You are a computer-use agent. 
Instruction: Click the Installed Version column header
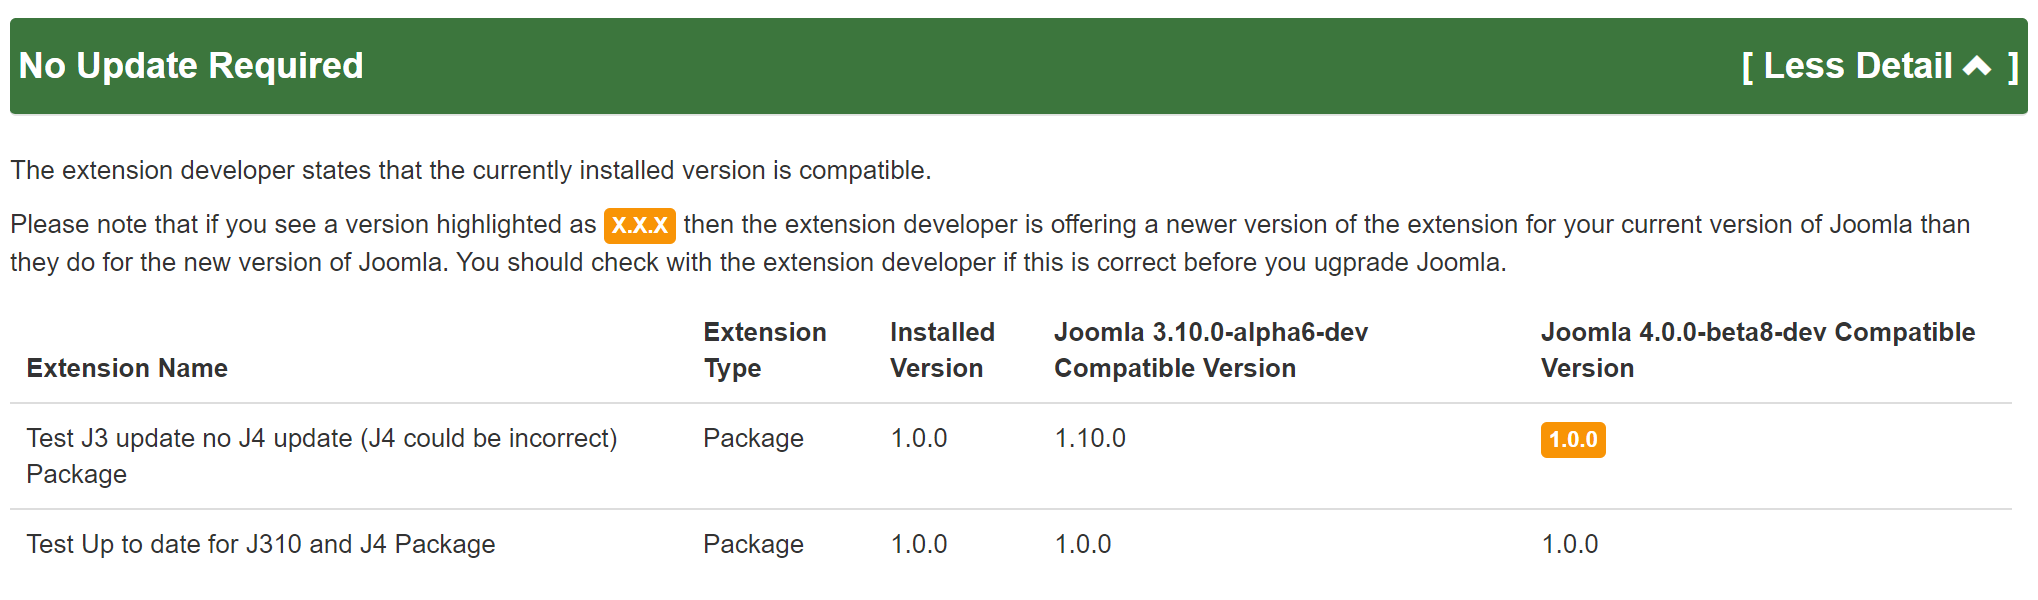pos(941,350)
